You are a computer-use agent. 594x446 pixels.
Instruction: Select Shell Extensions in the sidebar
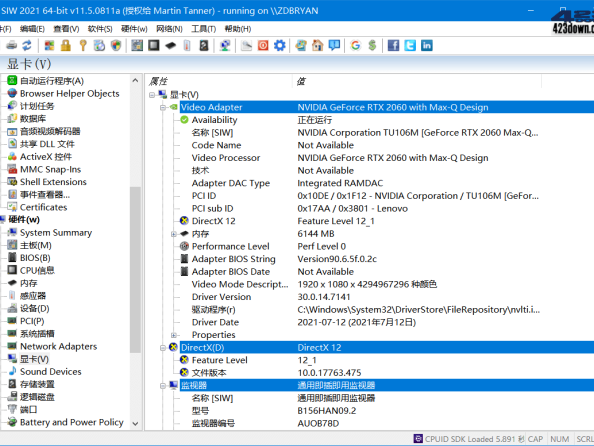(x=53, y=182)
